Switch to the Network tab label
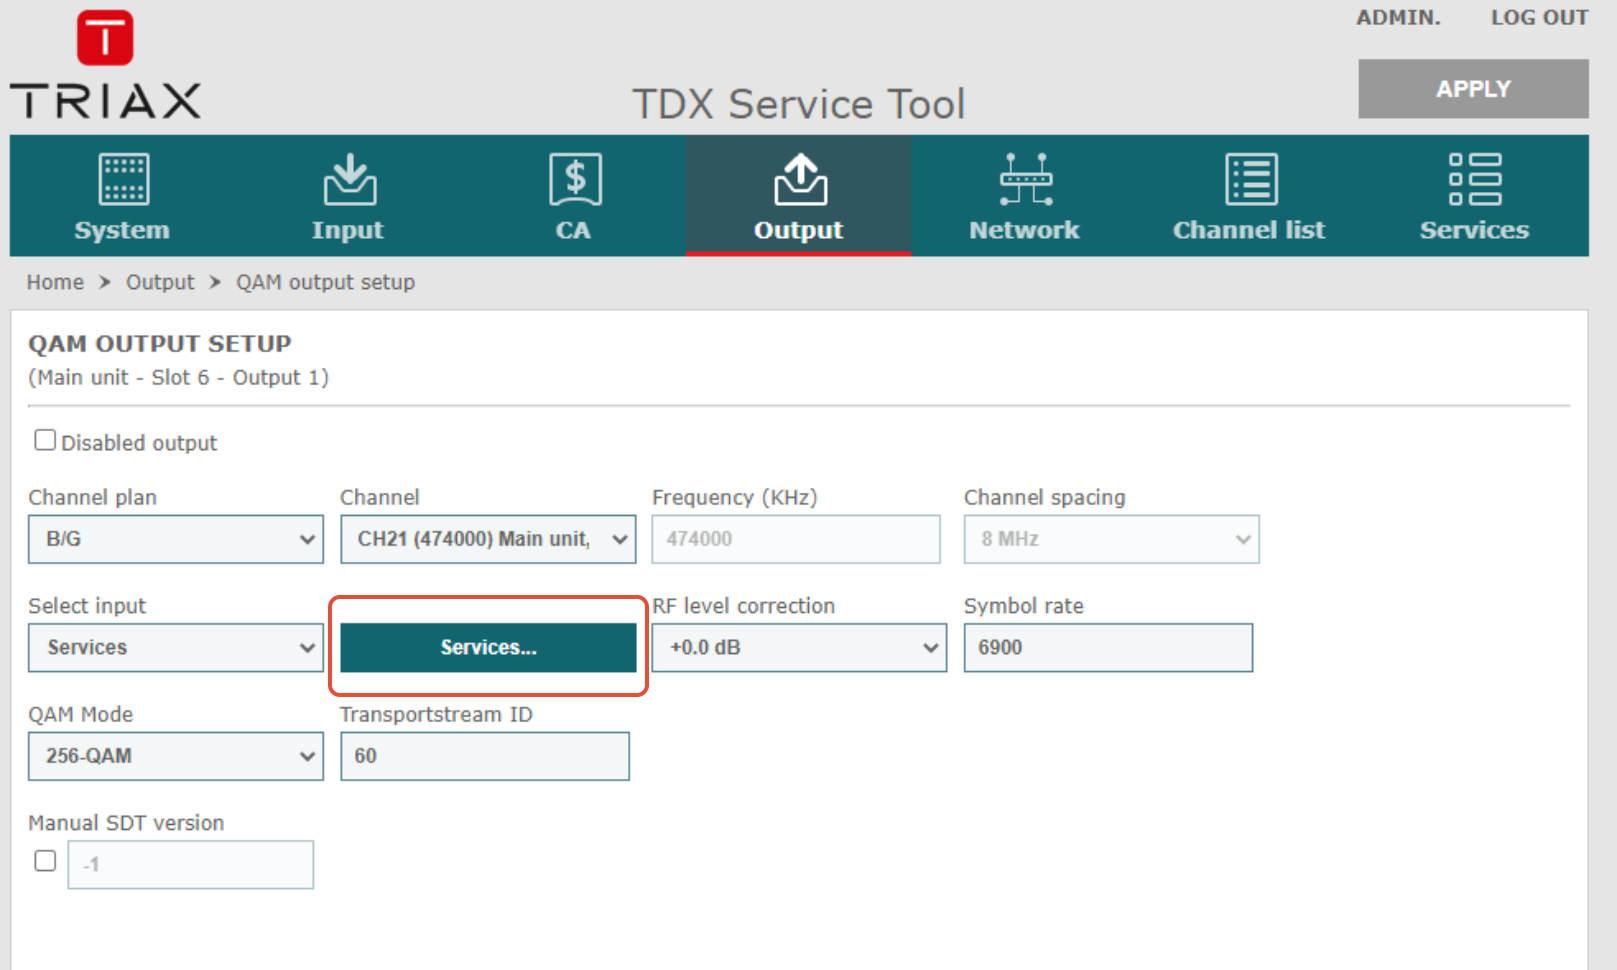1617x970 pixels. (1024, 230)
